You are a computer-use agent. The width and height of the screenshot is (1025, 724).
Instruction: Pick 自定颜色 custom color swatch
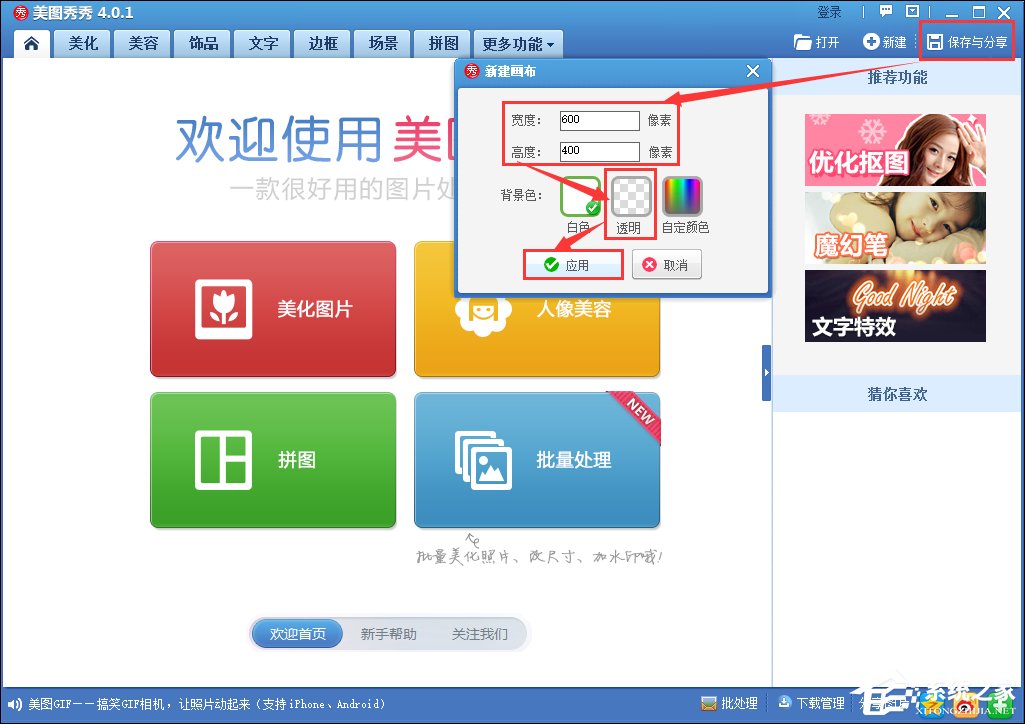[x=684, y=196]
